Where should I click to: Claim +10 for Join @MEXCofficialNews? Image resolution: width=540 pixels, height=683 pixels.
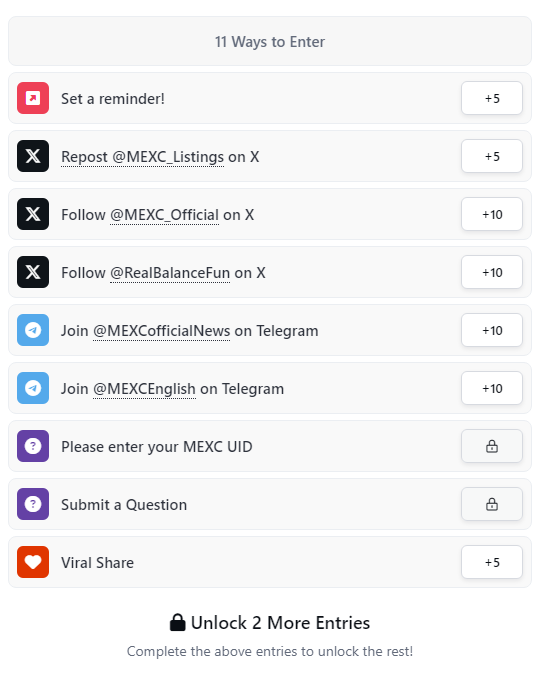(x=492, y=330)
